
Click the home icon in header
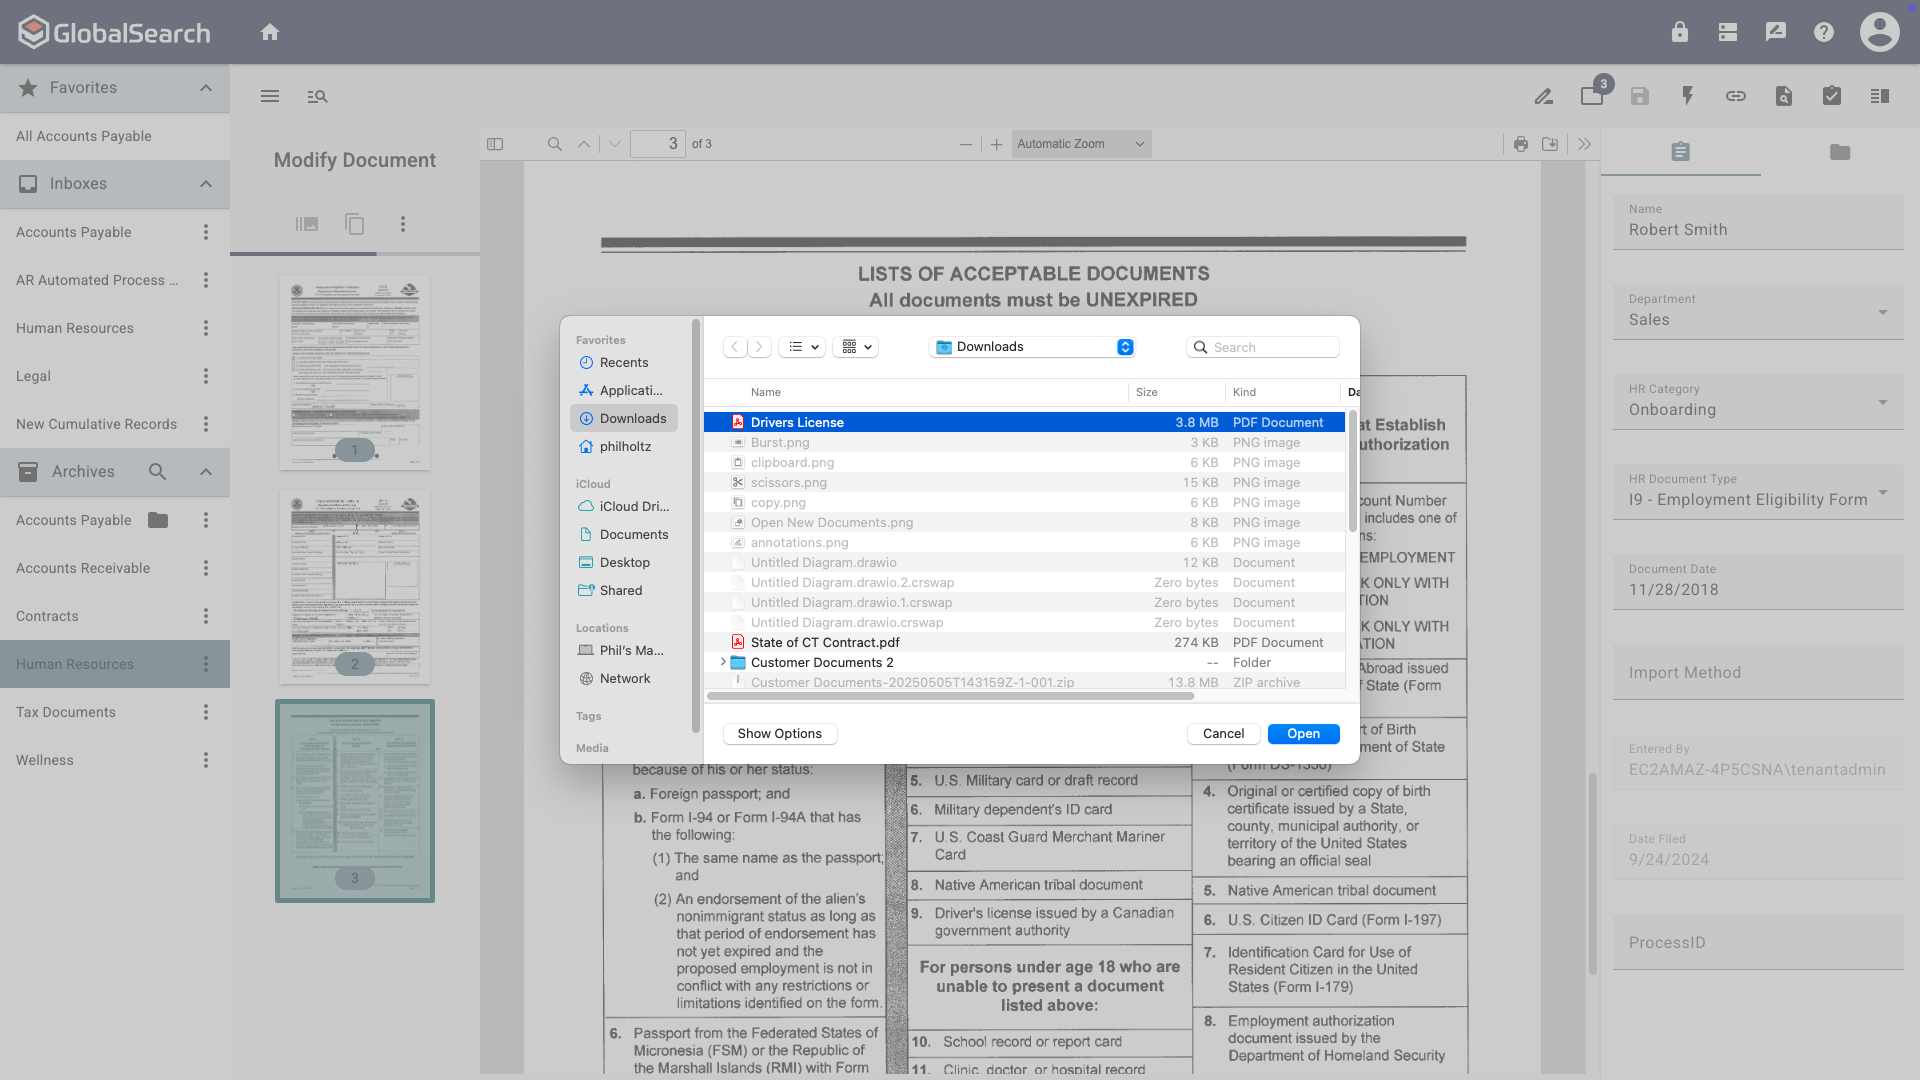[x=269, y=32]
